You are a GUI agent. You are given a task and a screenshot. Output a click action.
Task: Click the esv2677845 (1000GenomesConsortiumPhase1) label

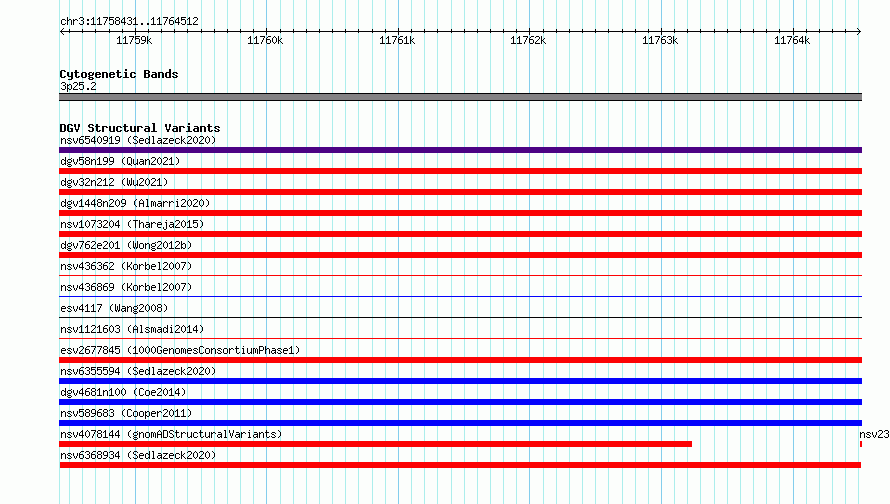point(180,350)
